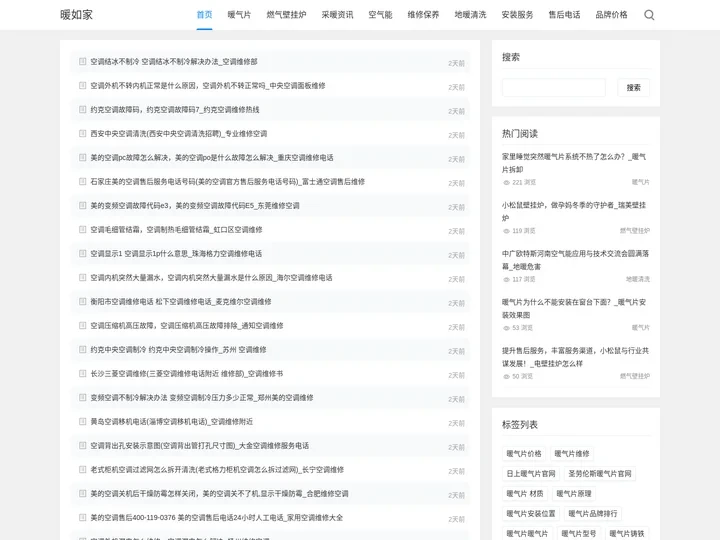
Task: Click the 搜索 button in sidebar
Action: click(633, 87)
